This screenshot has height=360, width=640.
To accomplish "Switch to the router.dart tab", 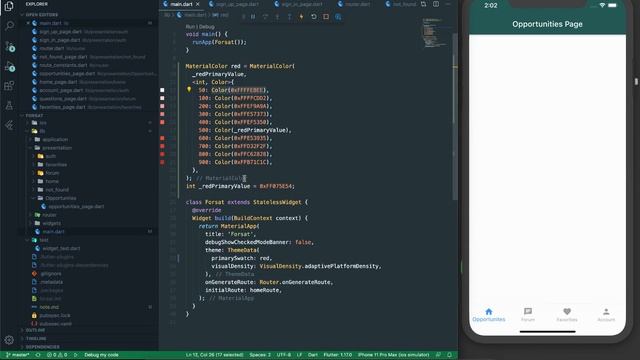I will 354,4.
